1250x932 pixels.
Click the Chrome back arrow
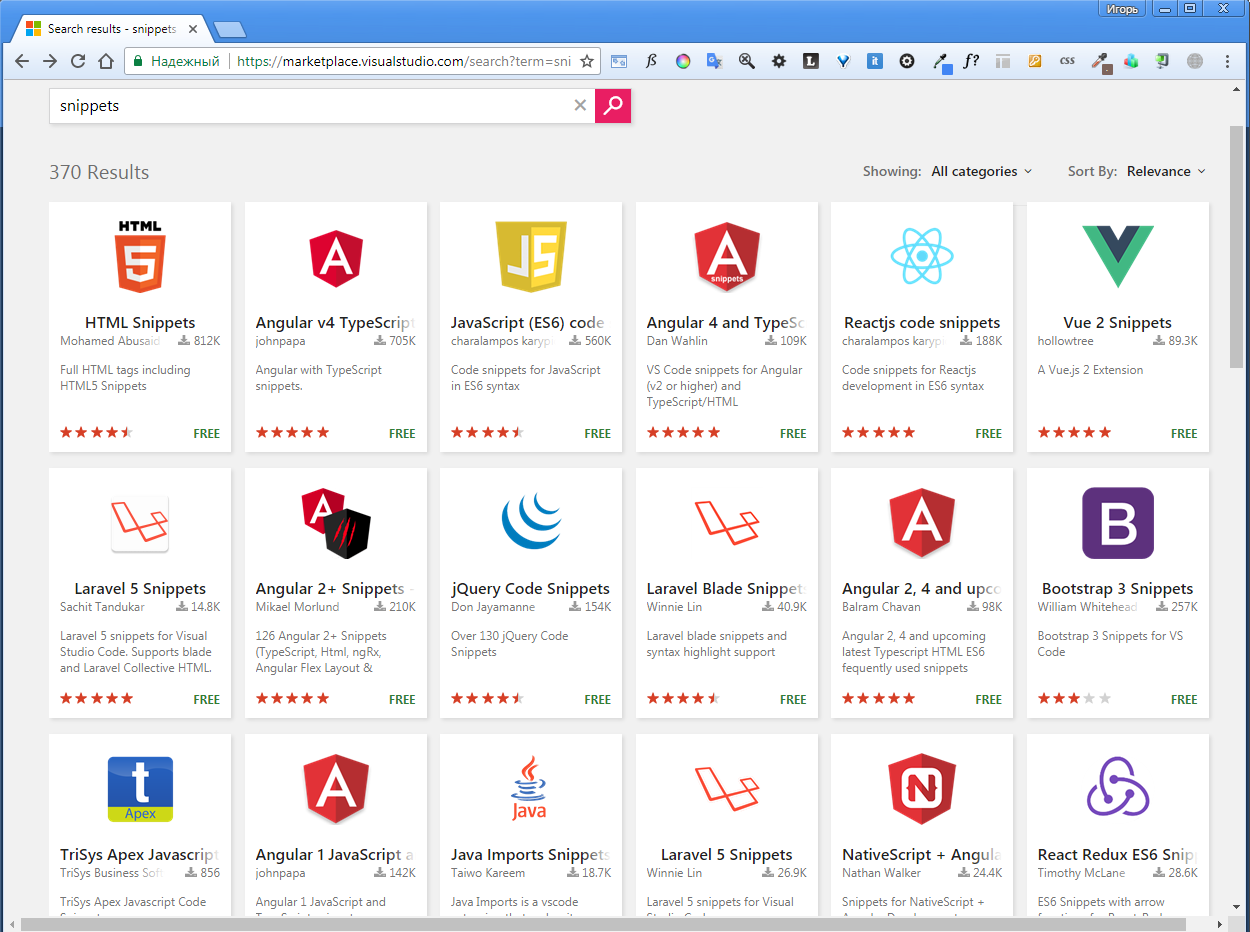pyautogui.click(x=22, y=61)
